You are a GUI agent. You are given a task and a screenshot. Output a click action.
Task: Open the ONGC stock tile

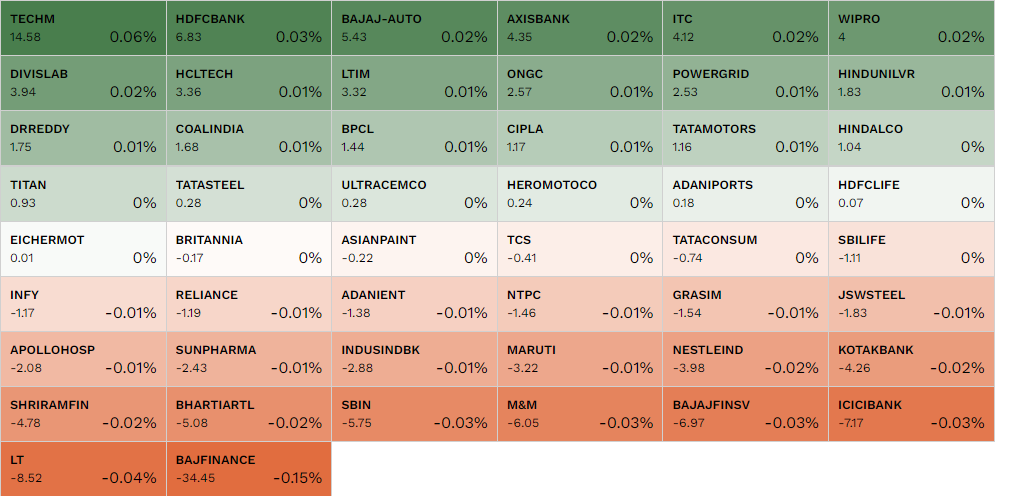pyautogui.click(x=580, y=83)
